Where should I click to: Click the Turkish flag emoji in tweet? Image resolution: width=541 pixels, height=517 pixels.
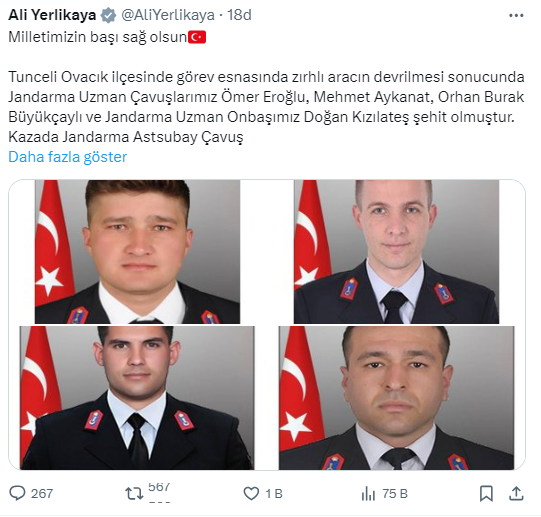(197, 37)
